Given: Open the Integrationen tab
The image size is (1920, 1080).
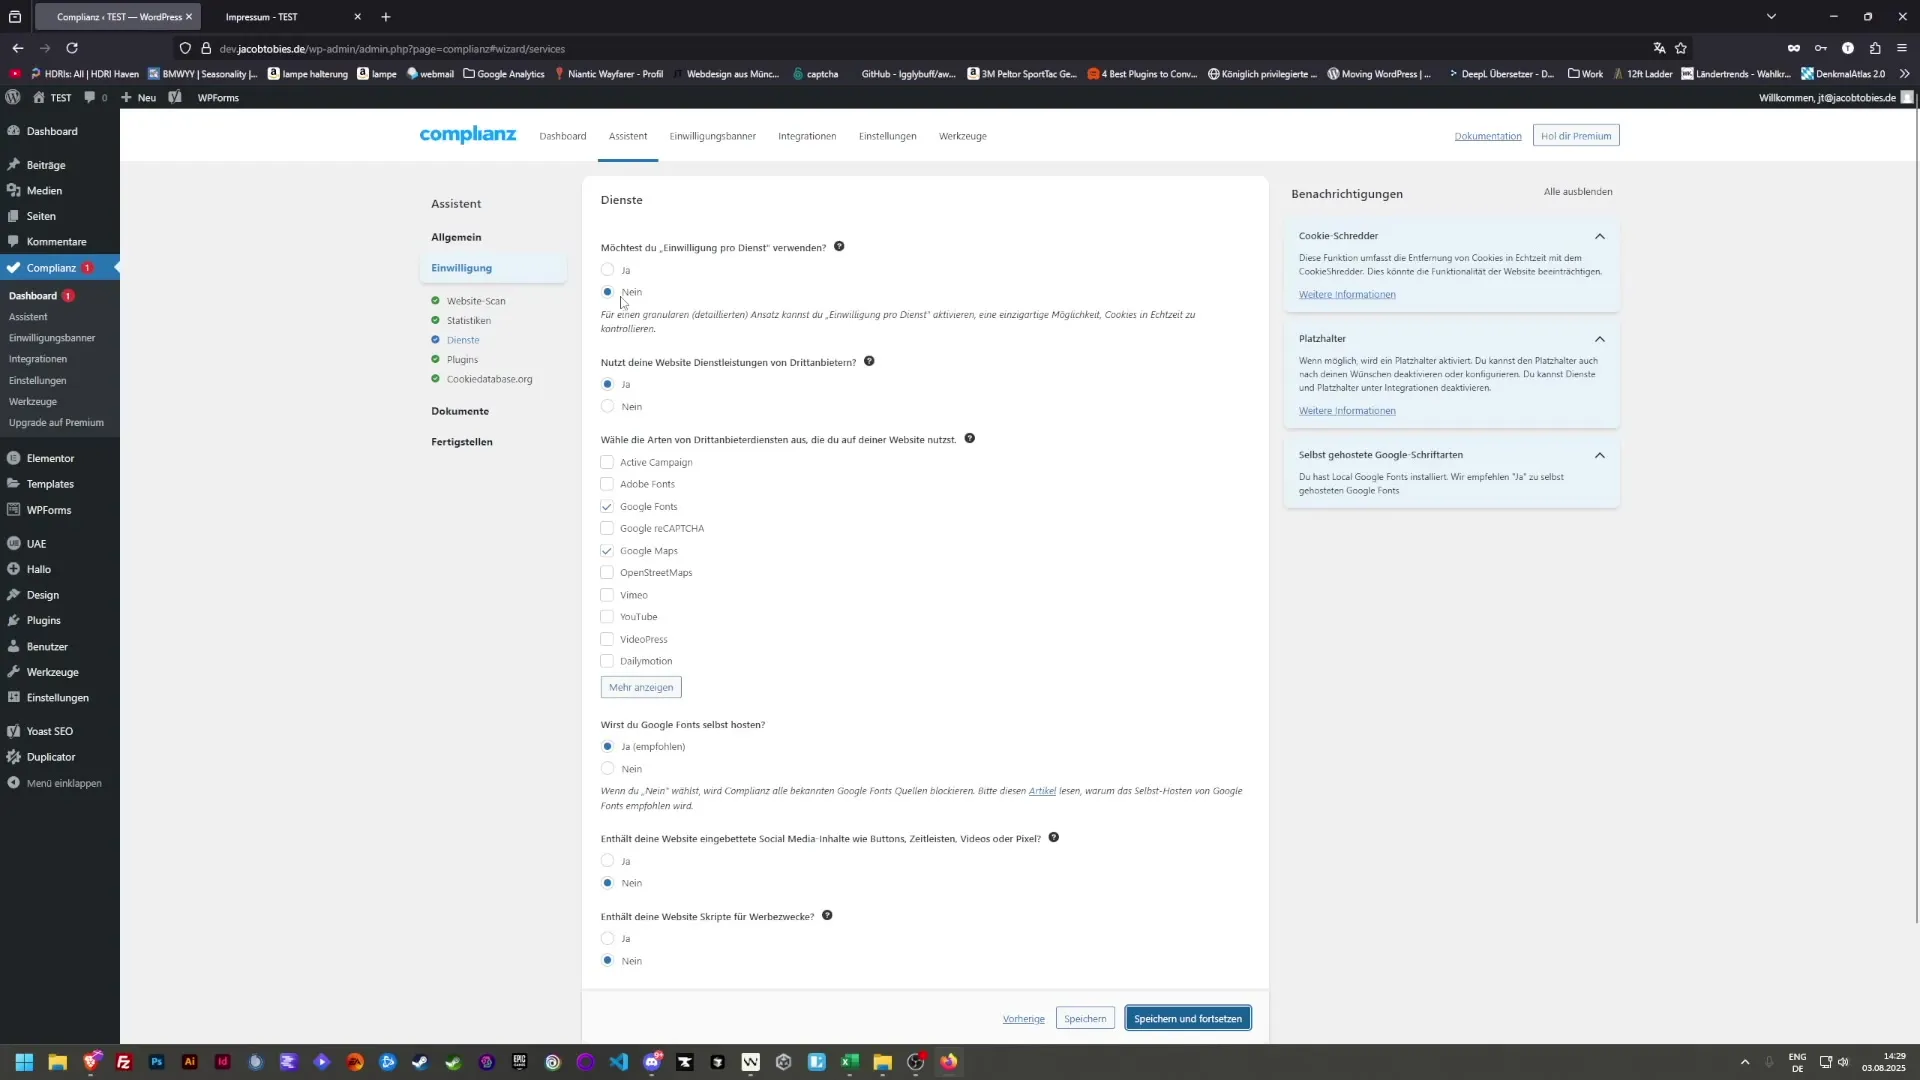Looking at the screenshot, I should 806,136.
